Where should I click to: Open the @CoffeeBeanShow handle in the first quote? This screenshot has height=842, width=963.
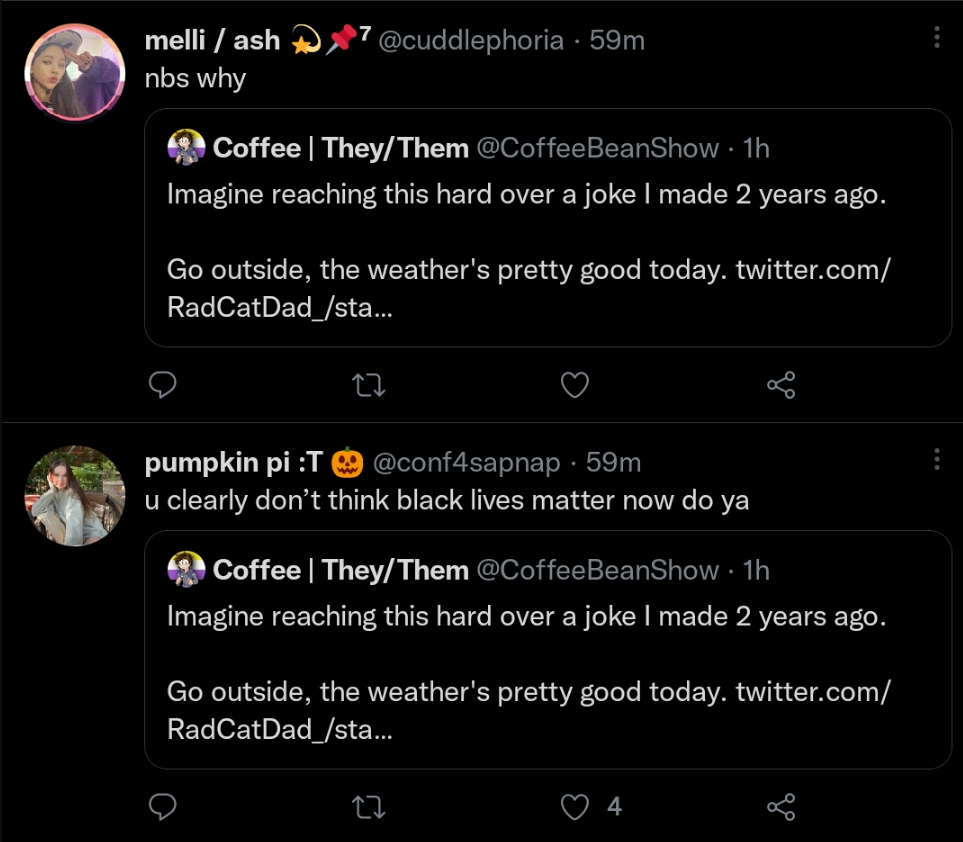coord(598,148)
